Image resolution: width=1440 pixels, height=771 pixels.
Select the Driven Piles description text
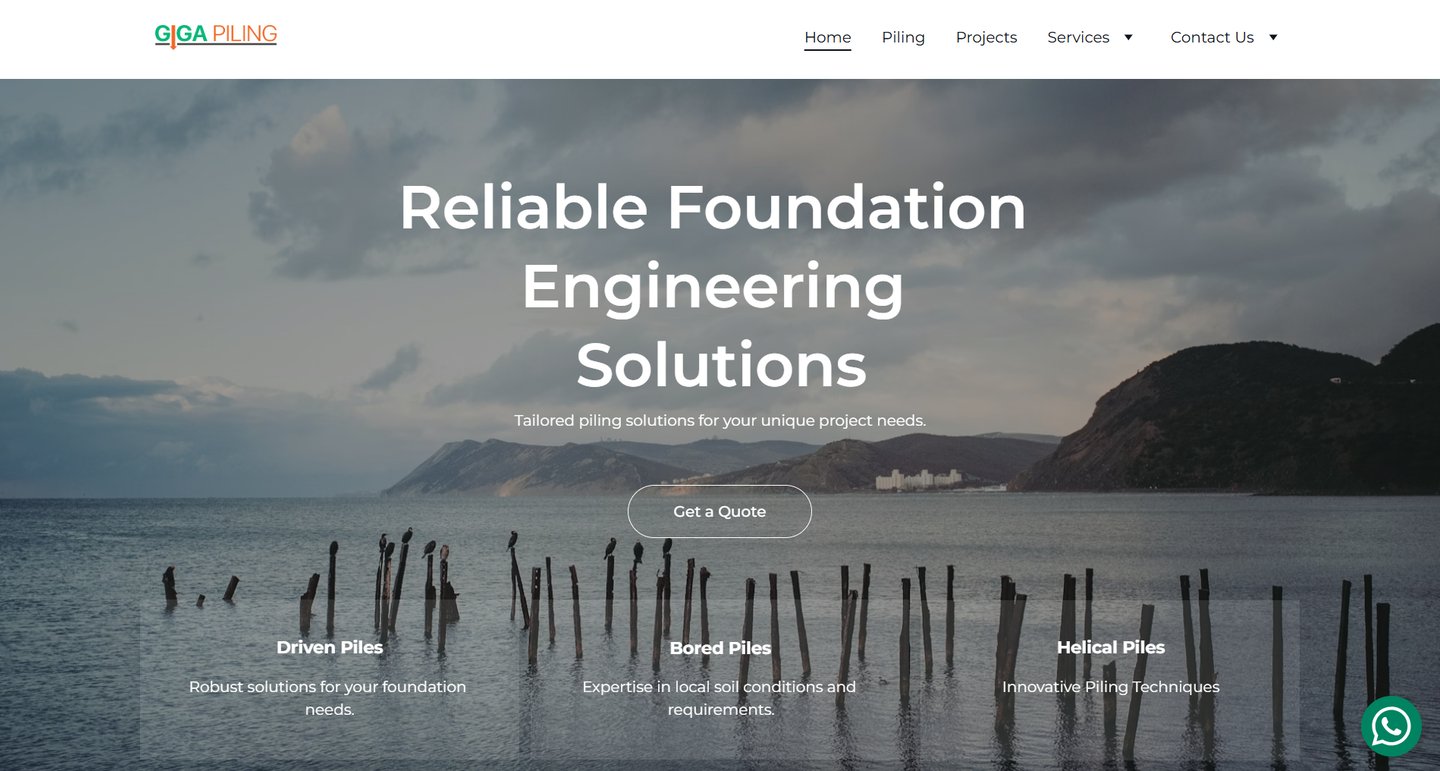(328, 698)
